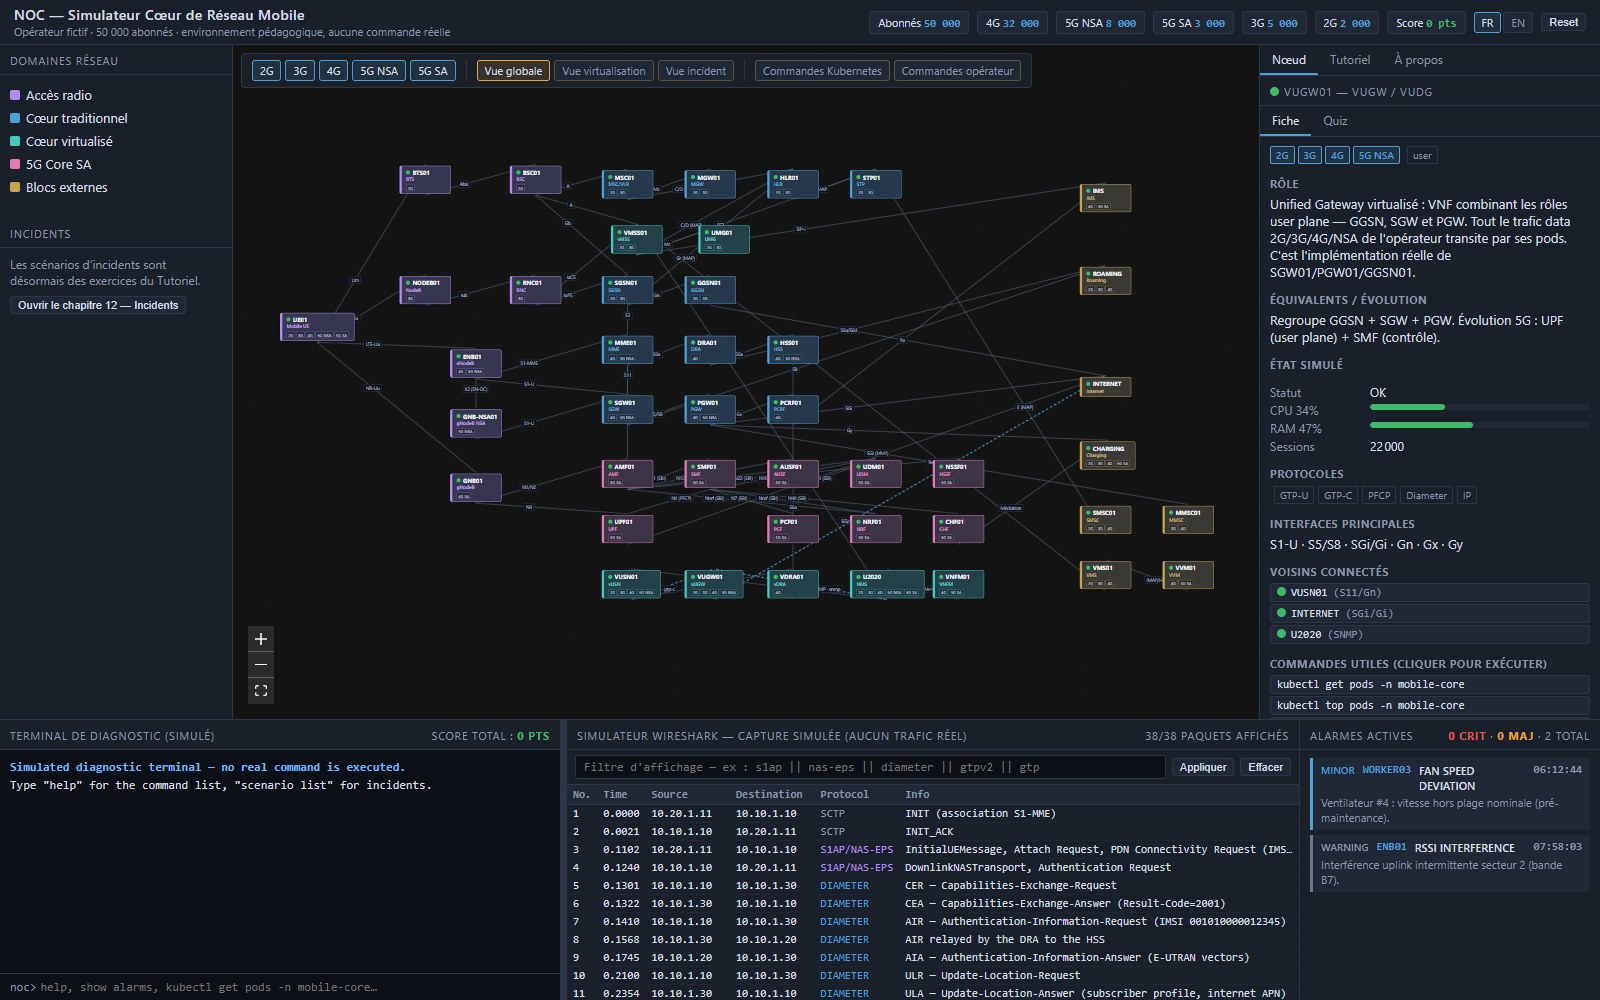This screenshot has height=1000, width=1600.
Task: Focus the Wireshark filter input field
Action: [x=870, y=767]
